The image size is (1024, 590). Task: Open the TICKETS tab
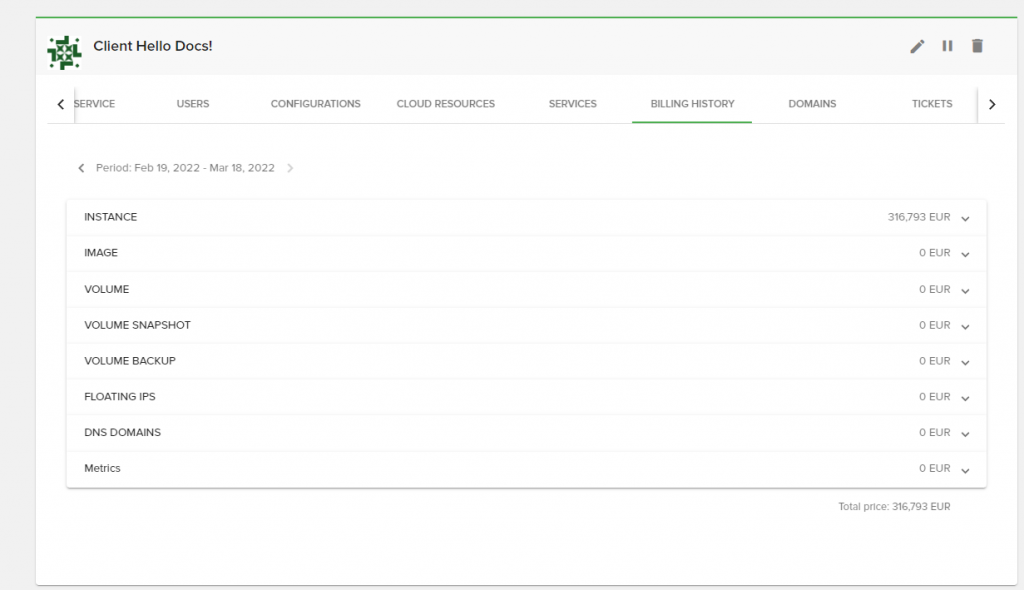(x=932, y=104)
